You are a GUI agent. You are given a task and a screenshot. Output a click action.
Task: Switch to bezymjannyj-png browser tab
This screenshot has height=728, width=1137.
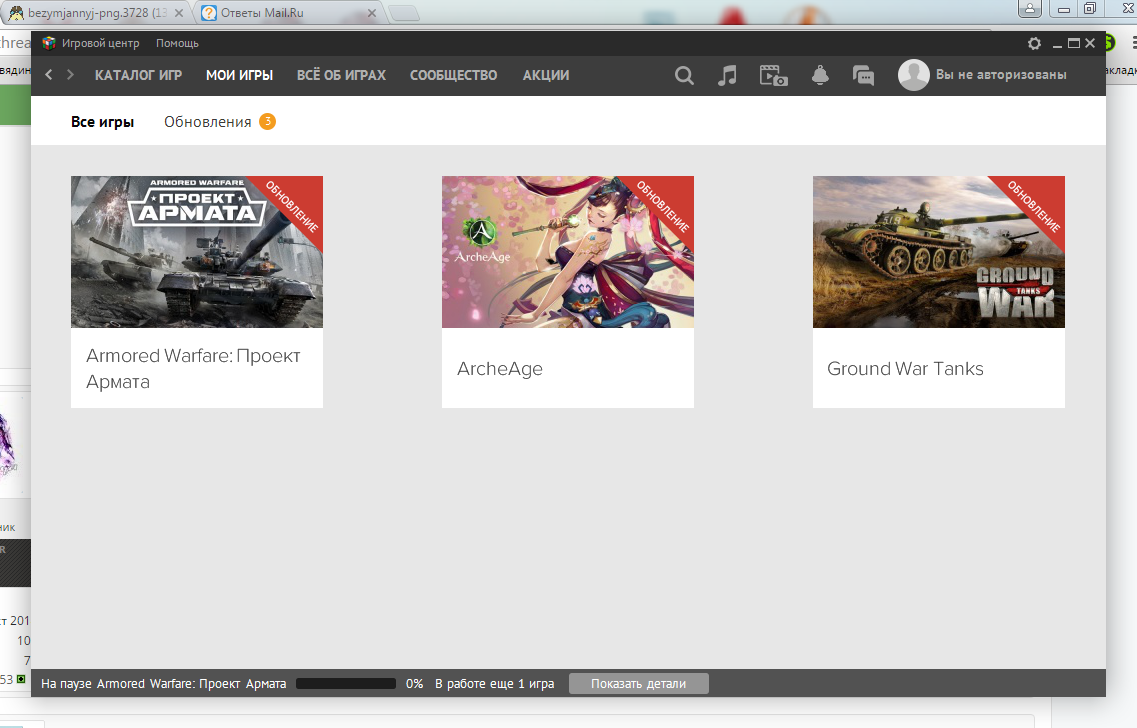pos(97,13)
